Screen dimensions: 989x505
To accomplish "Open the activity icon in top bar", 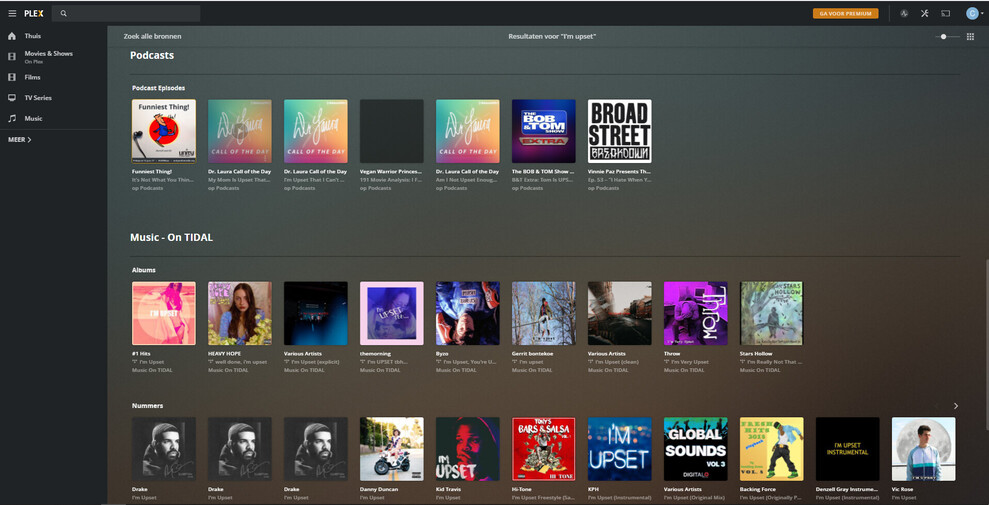I will tap(904, 13).
